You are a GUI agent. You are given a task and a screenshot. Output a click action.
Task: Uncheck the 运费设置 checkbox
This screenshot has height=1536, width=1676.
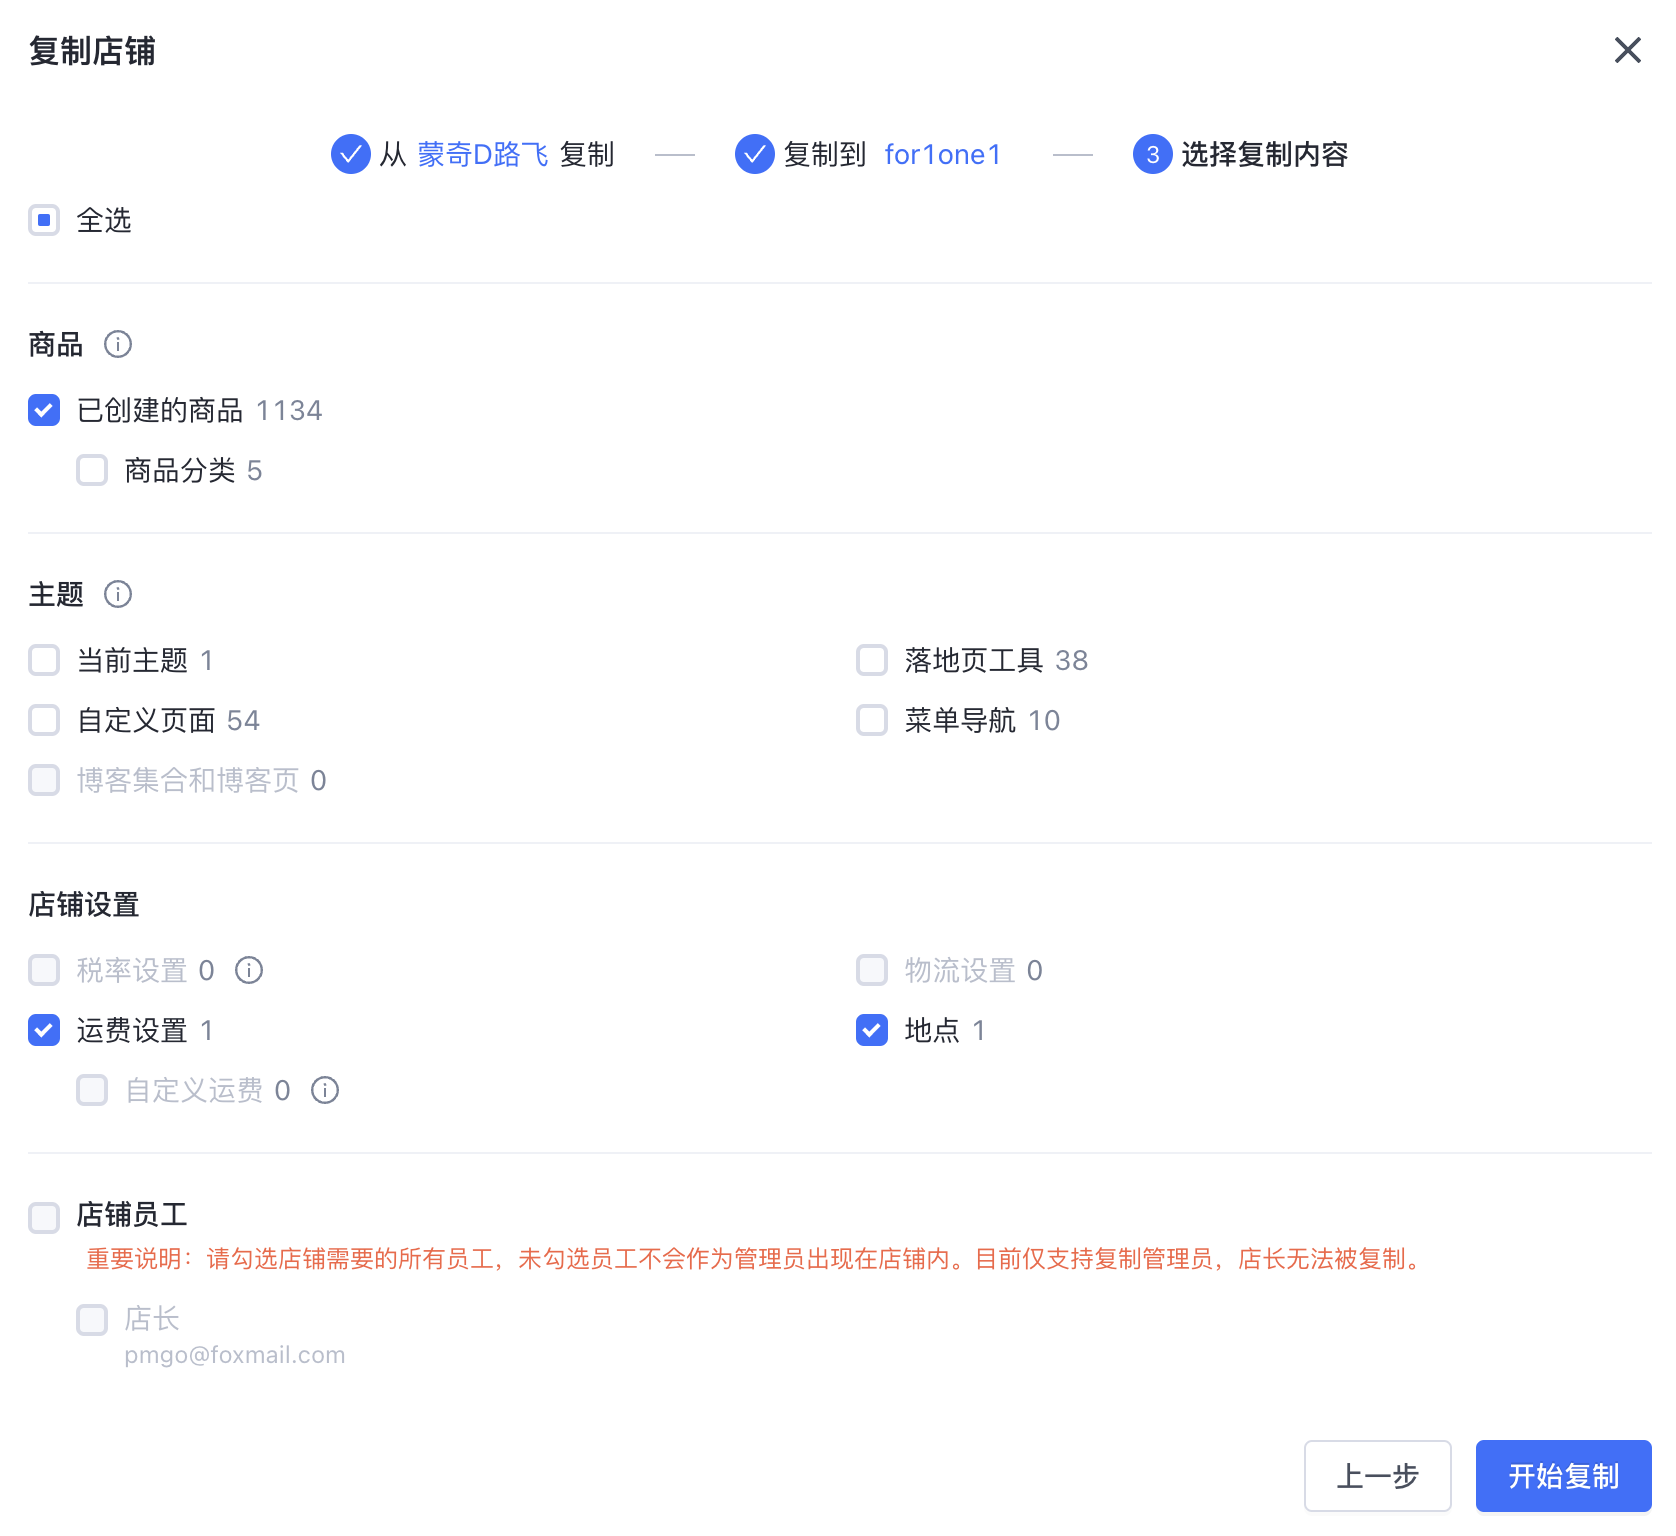click(x=44, y=1030)
